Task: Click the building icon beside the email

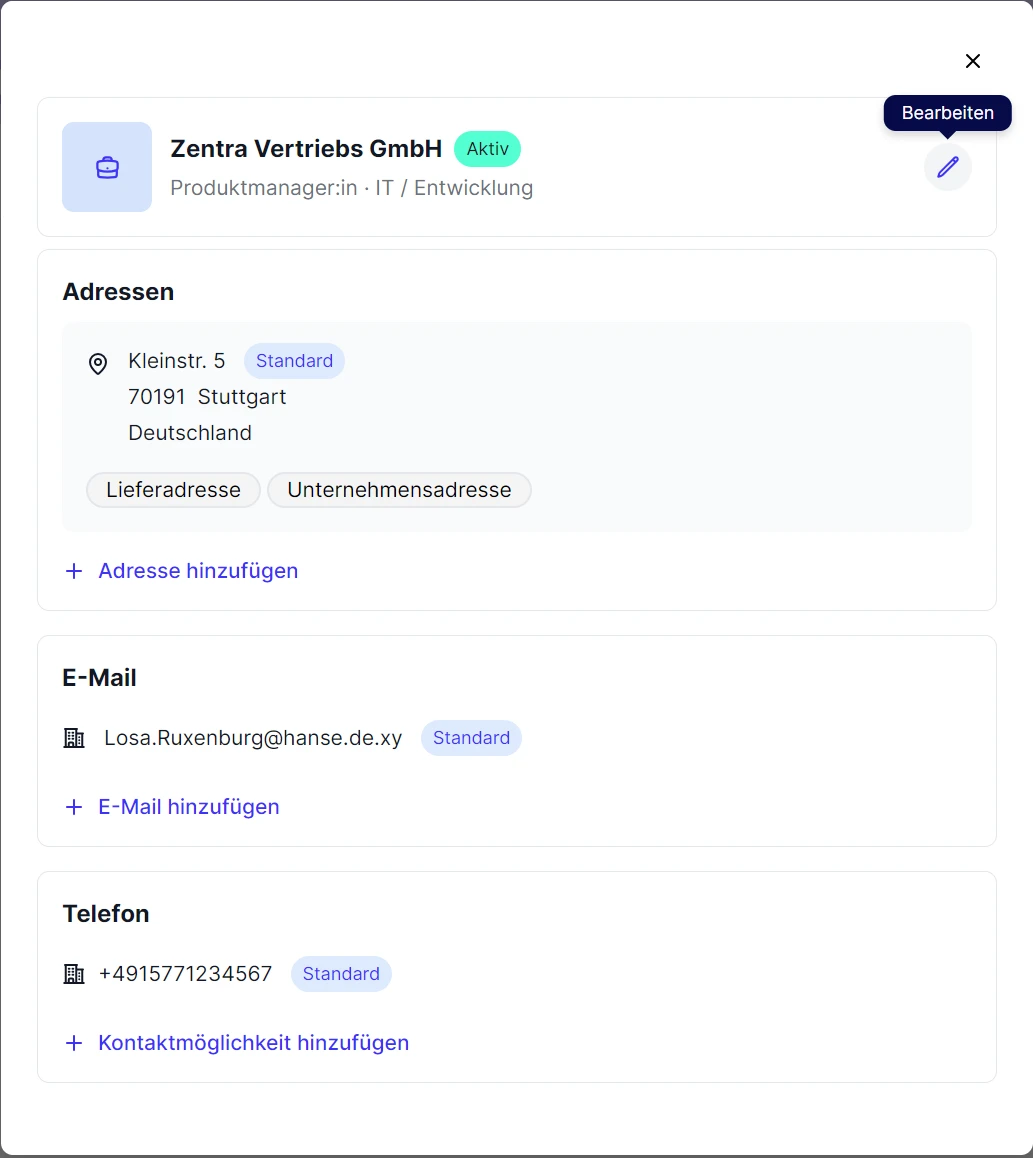Action: tap(74, 738)
